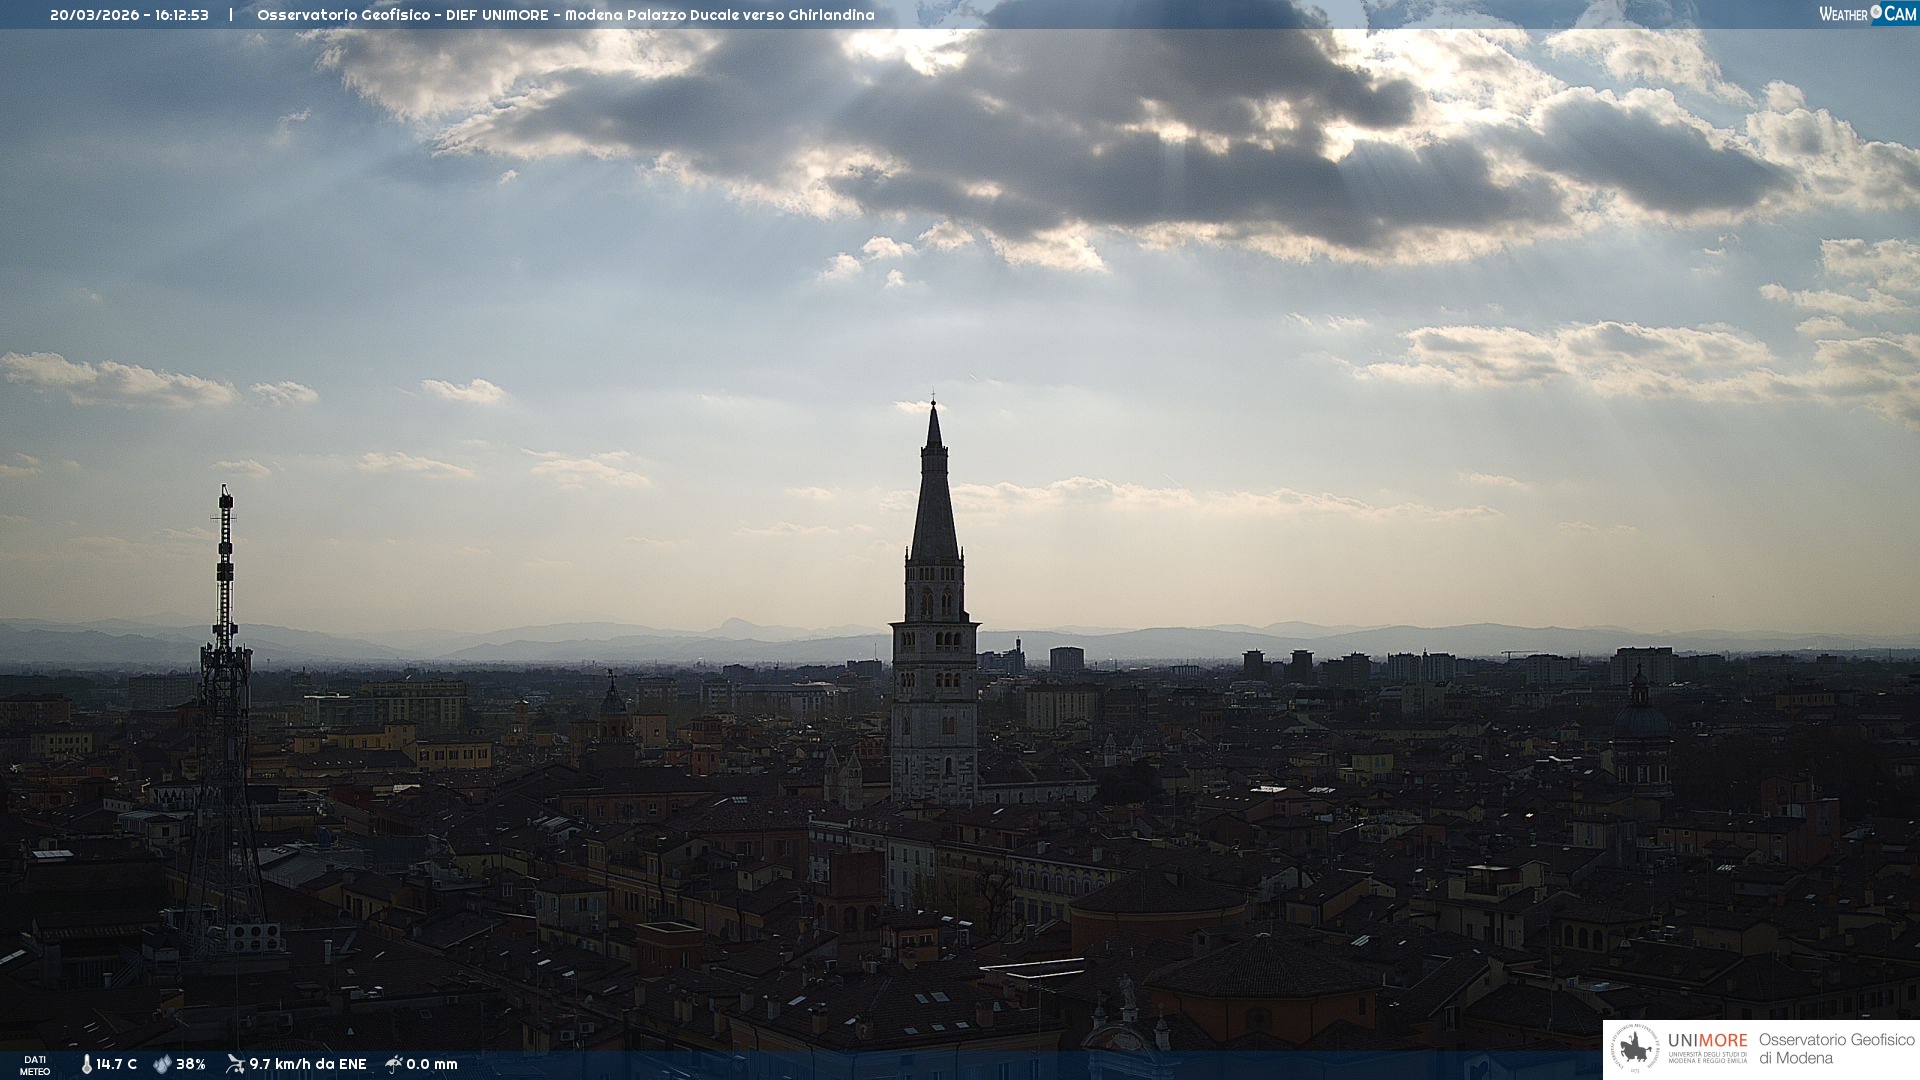This screenshot has width=1920, height=1080.
Task: Click the 14.7 C temperature reading
Action: (117, 1064)
